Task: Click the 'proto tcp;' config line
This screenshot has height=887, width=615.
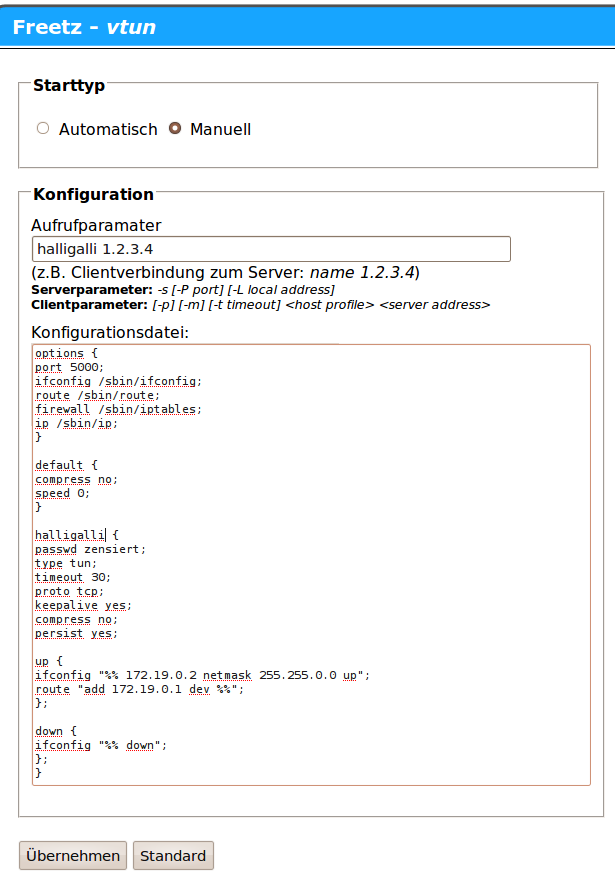Action: 69,591
